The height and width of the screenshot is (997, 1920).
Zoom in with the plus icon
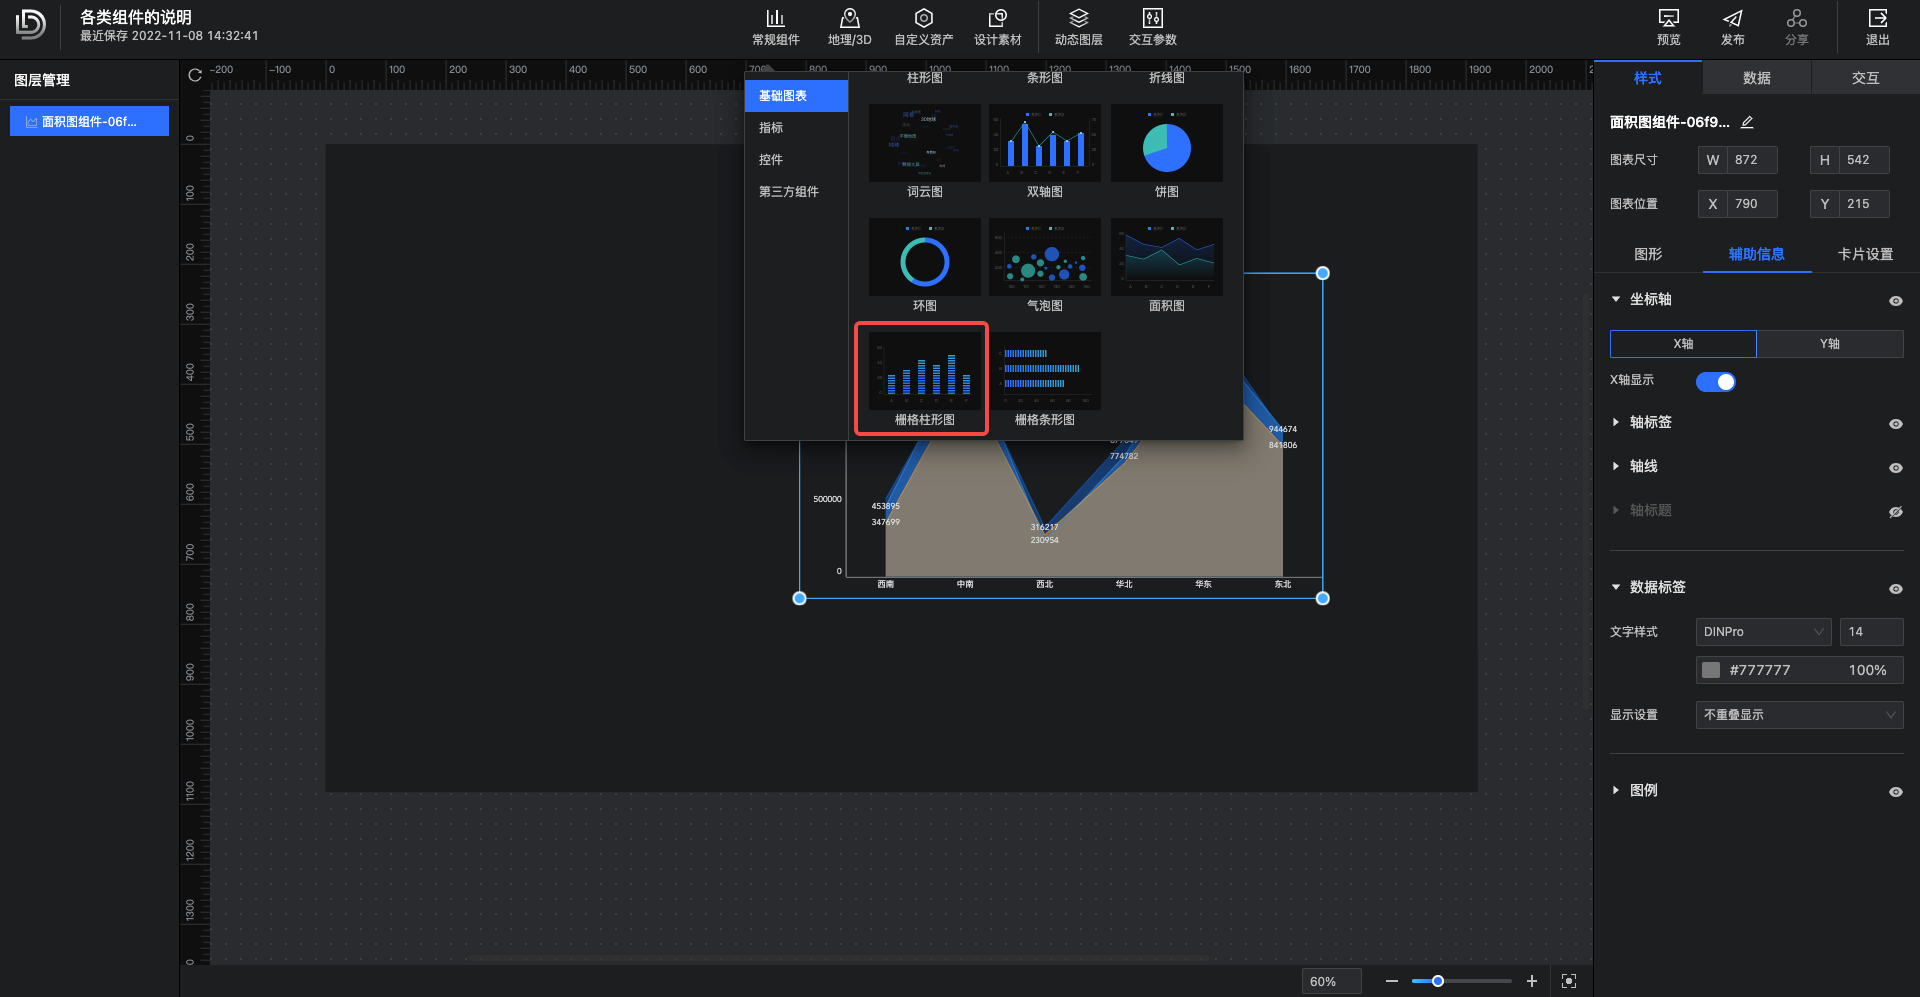(1531, 981)
